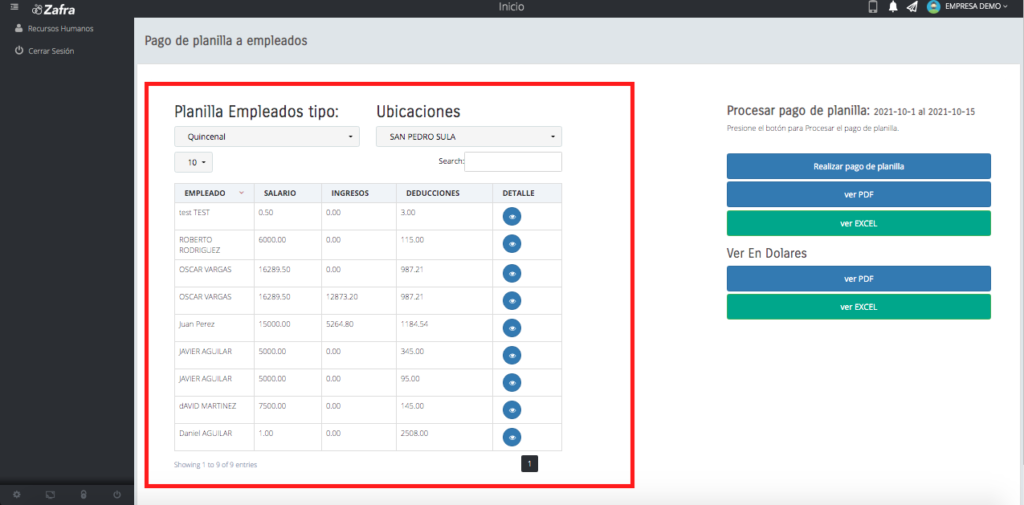1024x505 pixels.
Task: Click salary value 15000.00
Action: tap(274, 324)
